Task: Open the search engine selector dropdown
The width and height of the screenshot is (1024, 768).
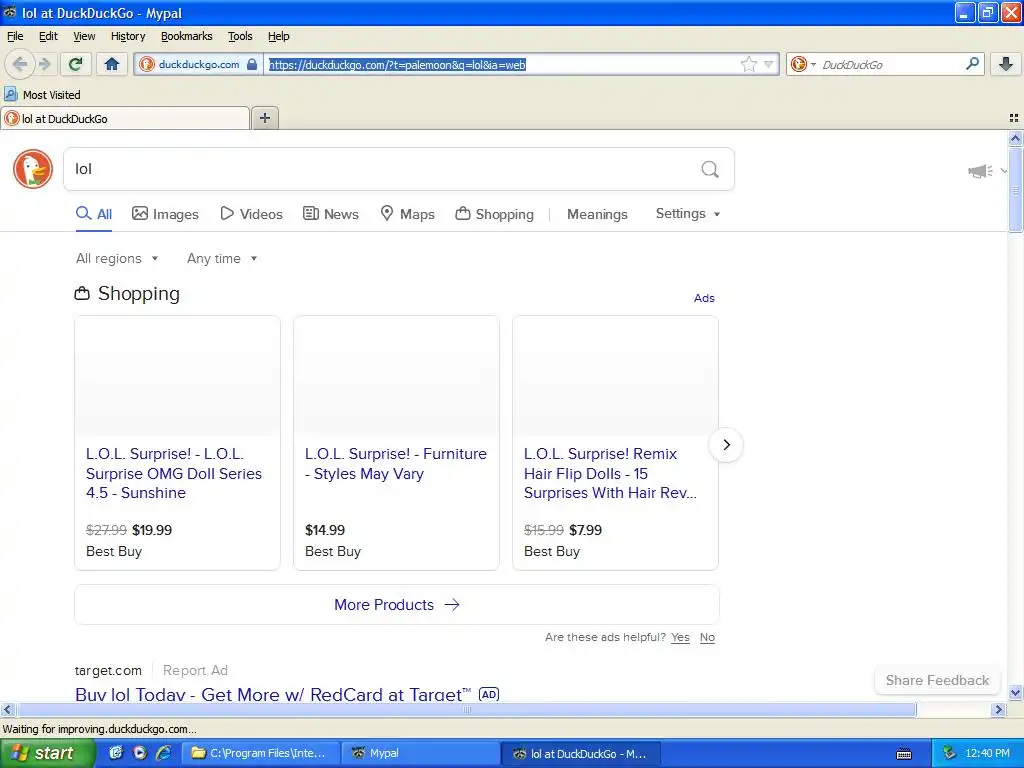Action: pyautogui.click(x=803, y=64)
